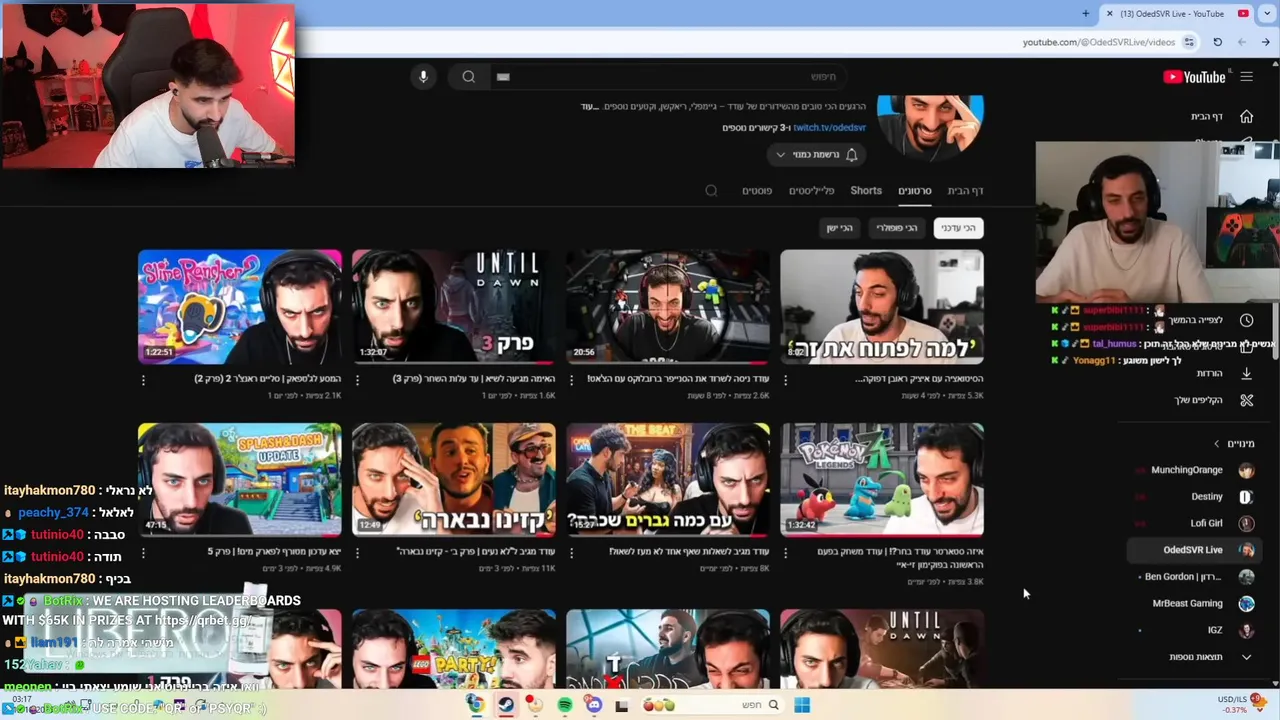
Task: Open options menu for Roblox video
Action: click(x=571, y=380)
